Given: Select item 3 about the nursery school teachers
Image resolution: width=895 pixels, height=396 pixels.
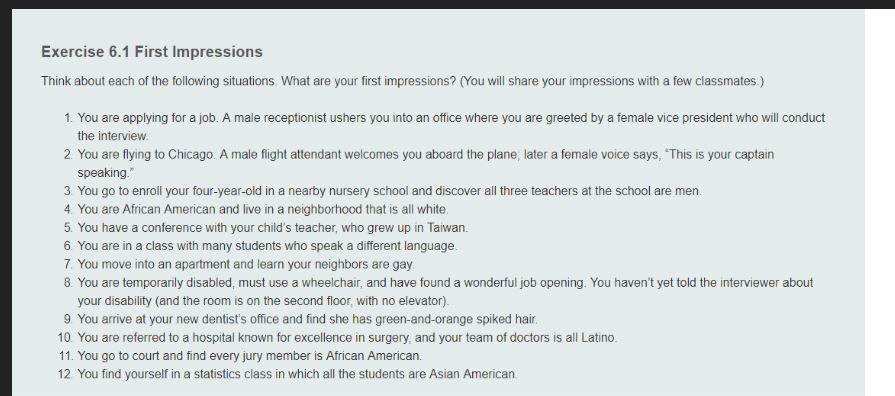Looking at the screenshot, I should (x=382, y=191).
